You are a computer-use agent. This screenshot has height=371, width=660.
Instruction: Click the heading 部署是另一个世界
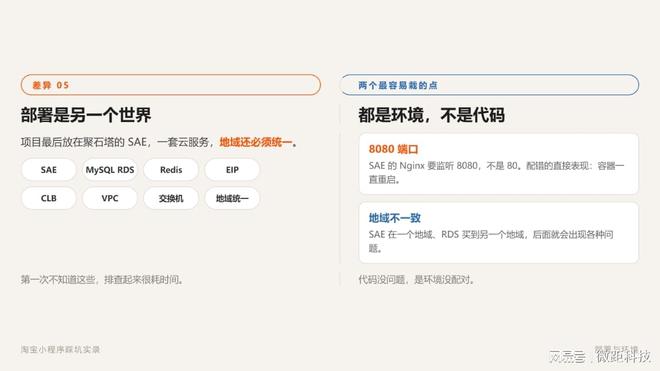86,115
